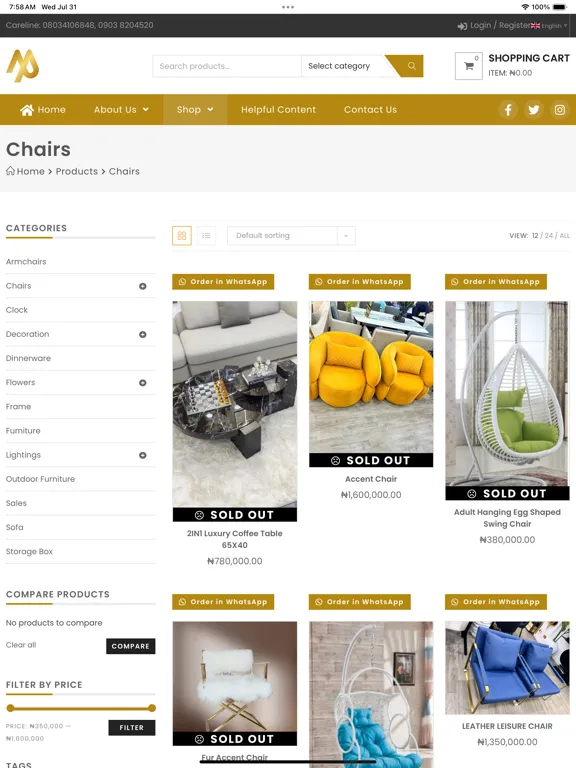This screenshot has width=576, height=768.
Task: Open Contact Us page
Action: [x=370, y=110]
